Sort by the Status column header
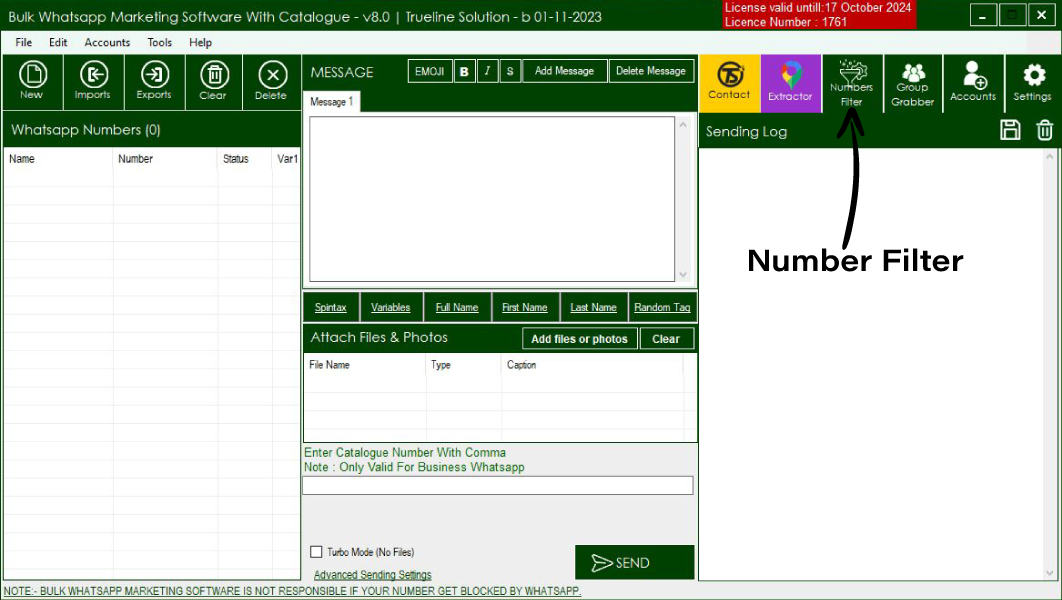Screen dimensions: 1062x600 [x=245, y=158]
